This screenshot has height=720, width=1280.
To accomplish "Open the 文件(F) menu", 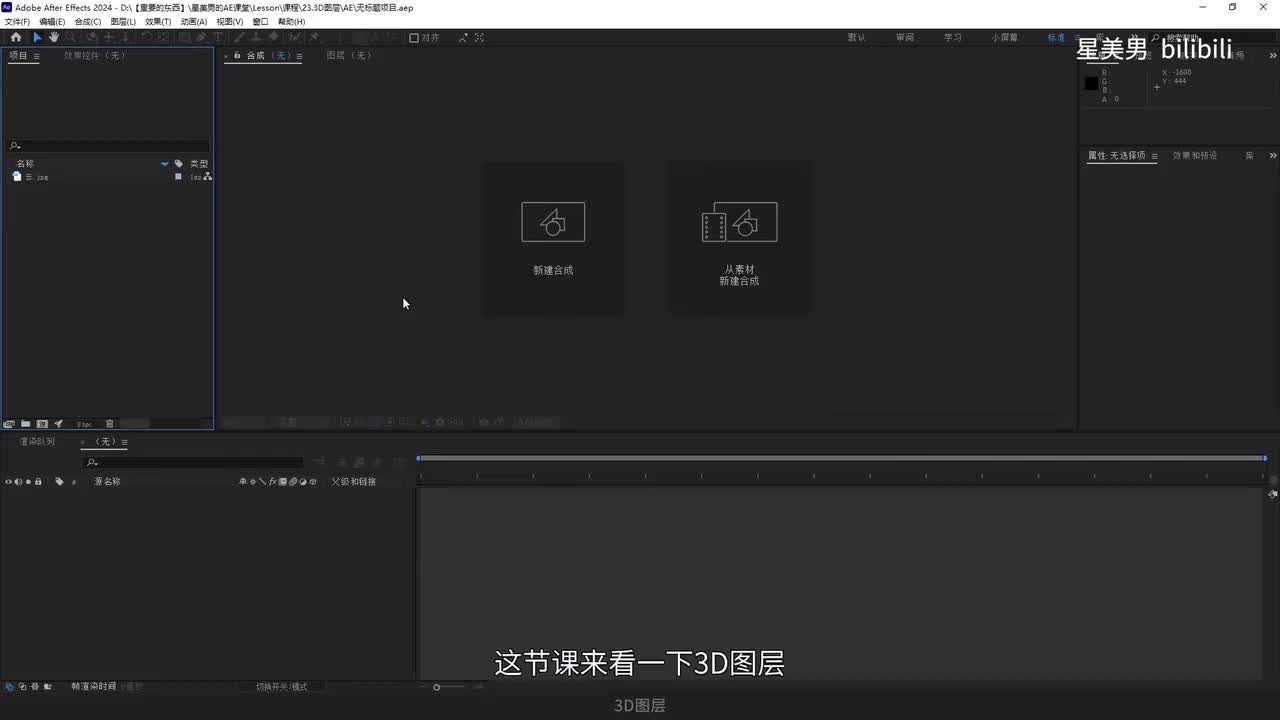I will point(17,21).
